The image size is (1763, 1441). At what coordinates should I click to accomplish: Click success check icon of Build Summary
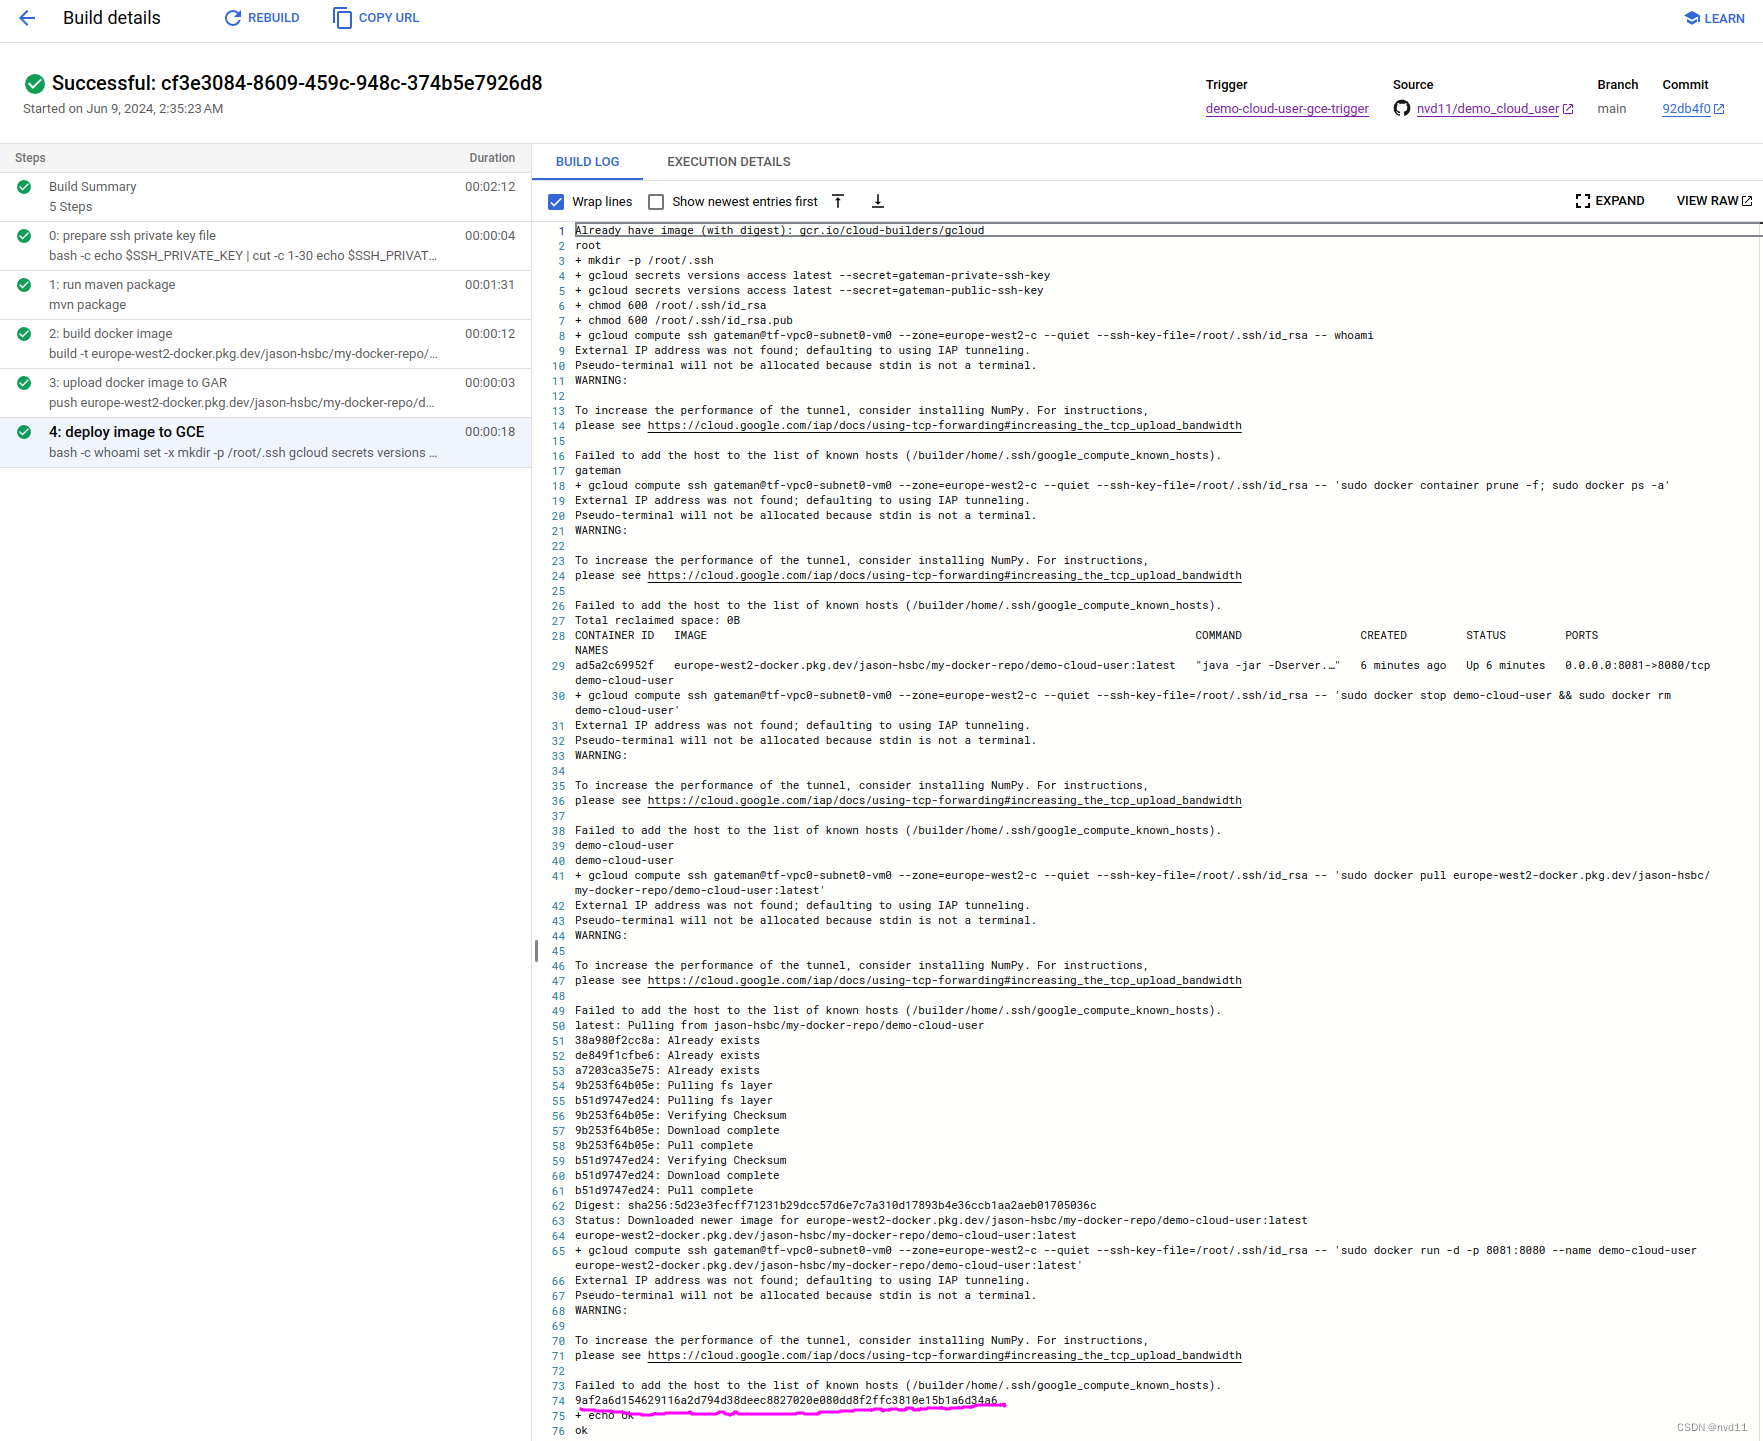[24, 187]
